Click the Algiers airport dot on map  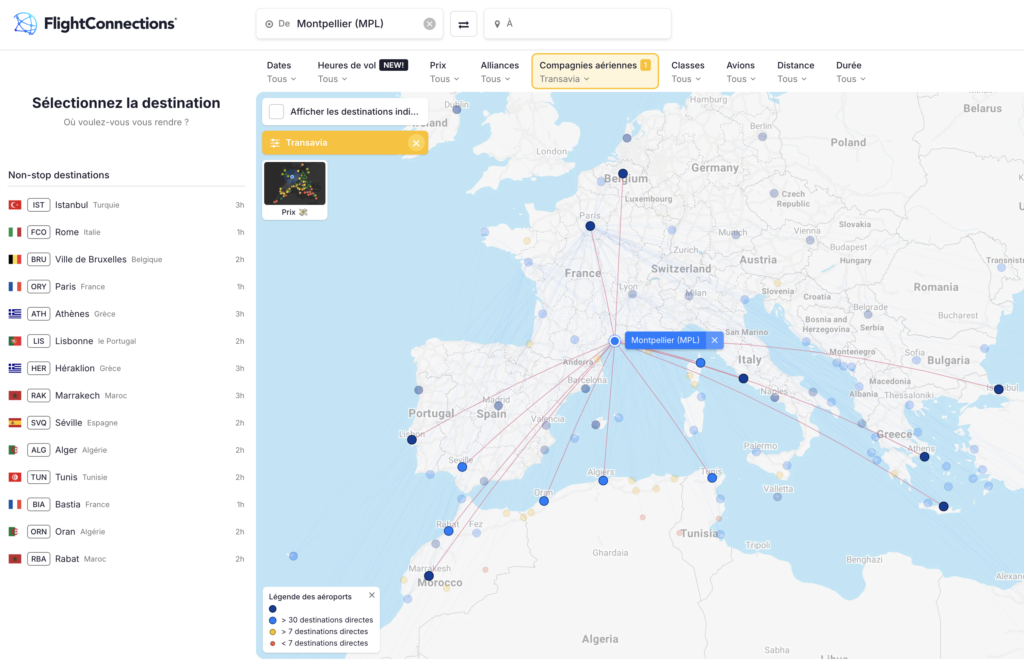click(x=603, y=481)
